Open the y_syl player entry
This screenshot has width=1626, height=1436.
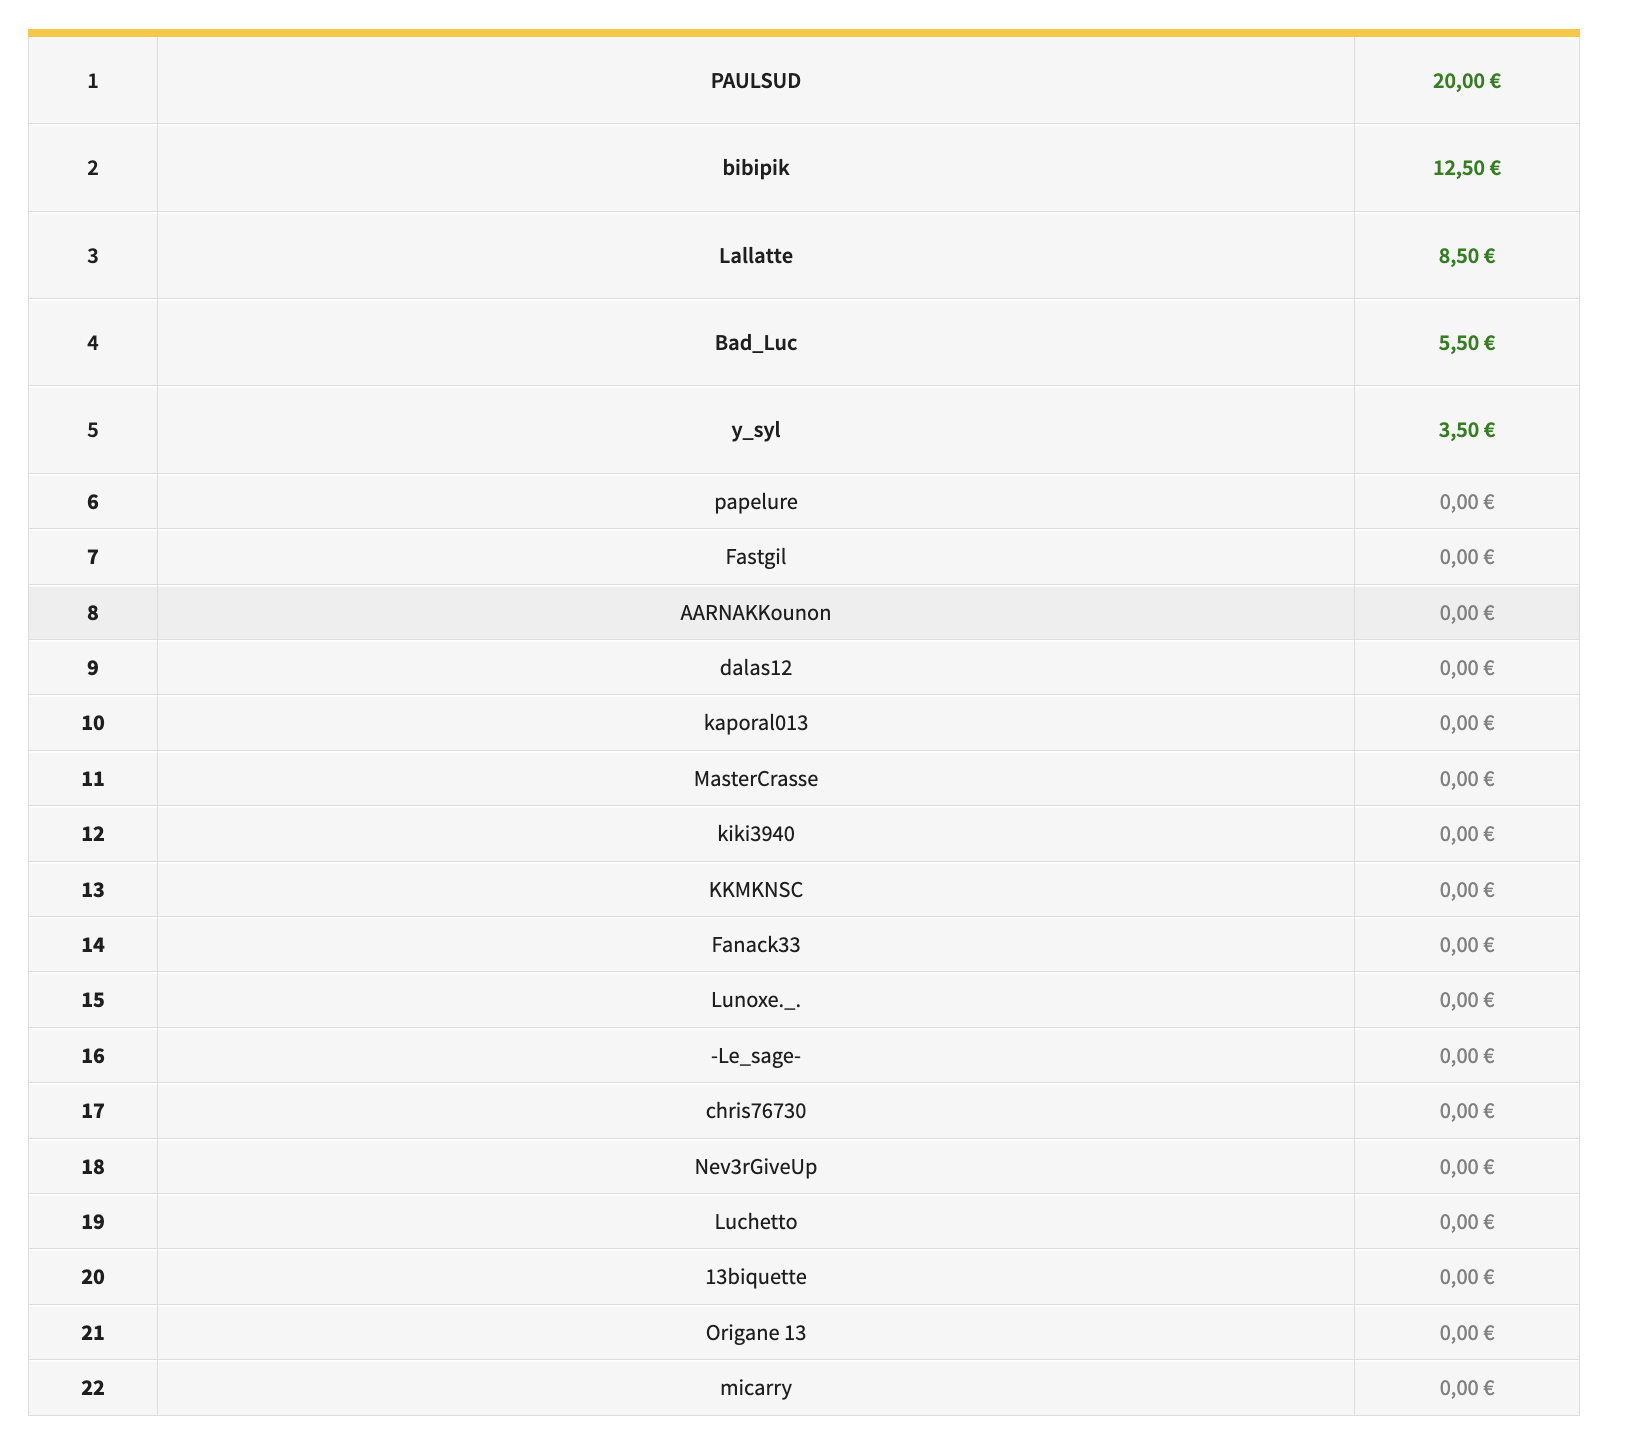(x=756, y=430)
